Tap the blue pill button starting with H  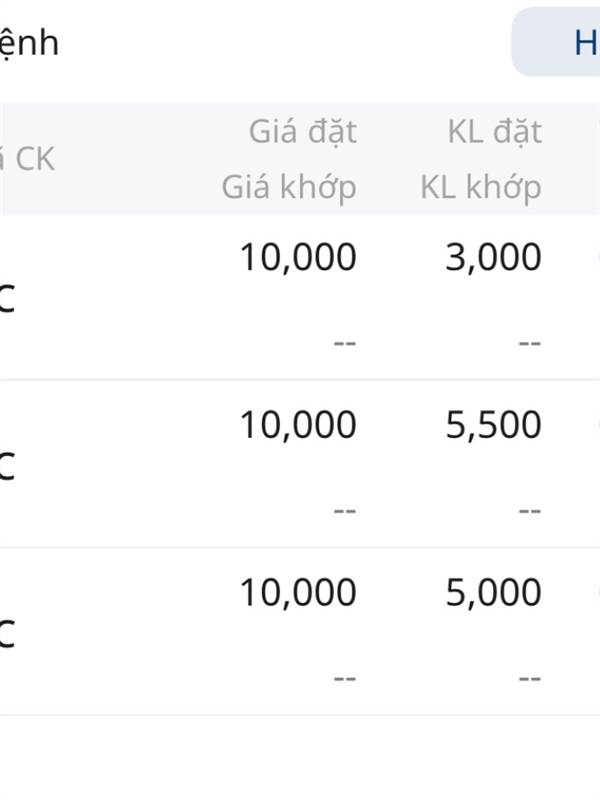coord(556,42)
